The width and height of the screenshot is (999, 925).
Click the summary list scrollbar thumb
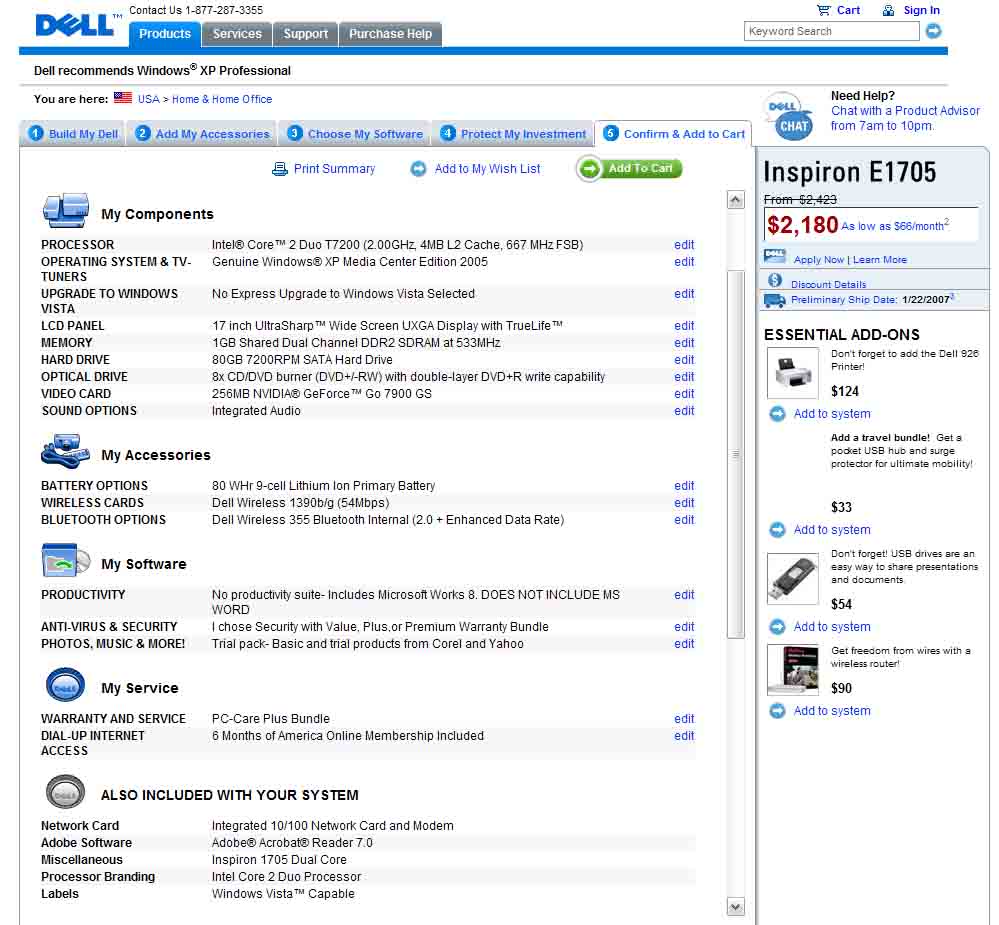735,454
